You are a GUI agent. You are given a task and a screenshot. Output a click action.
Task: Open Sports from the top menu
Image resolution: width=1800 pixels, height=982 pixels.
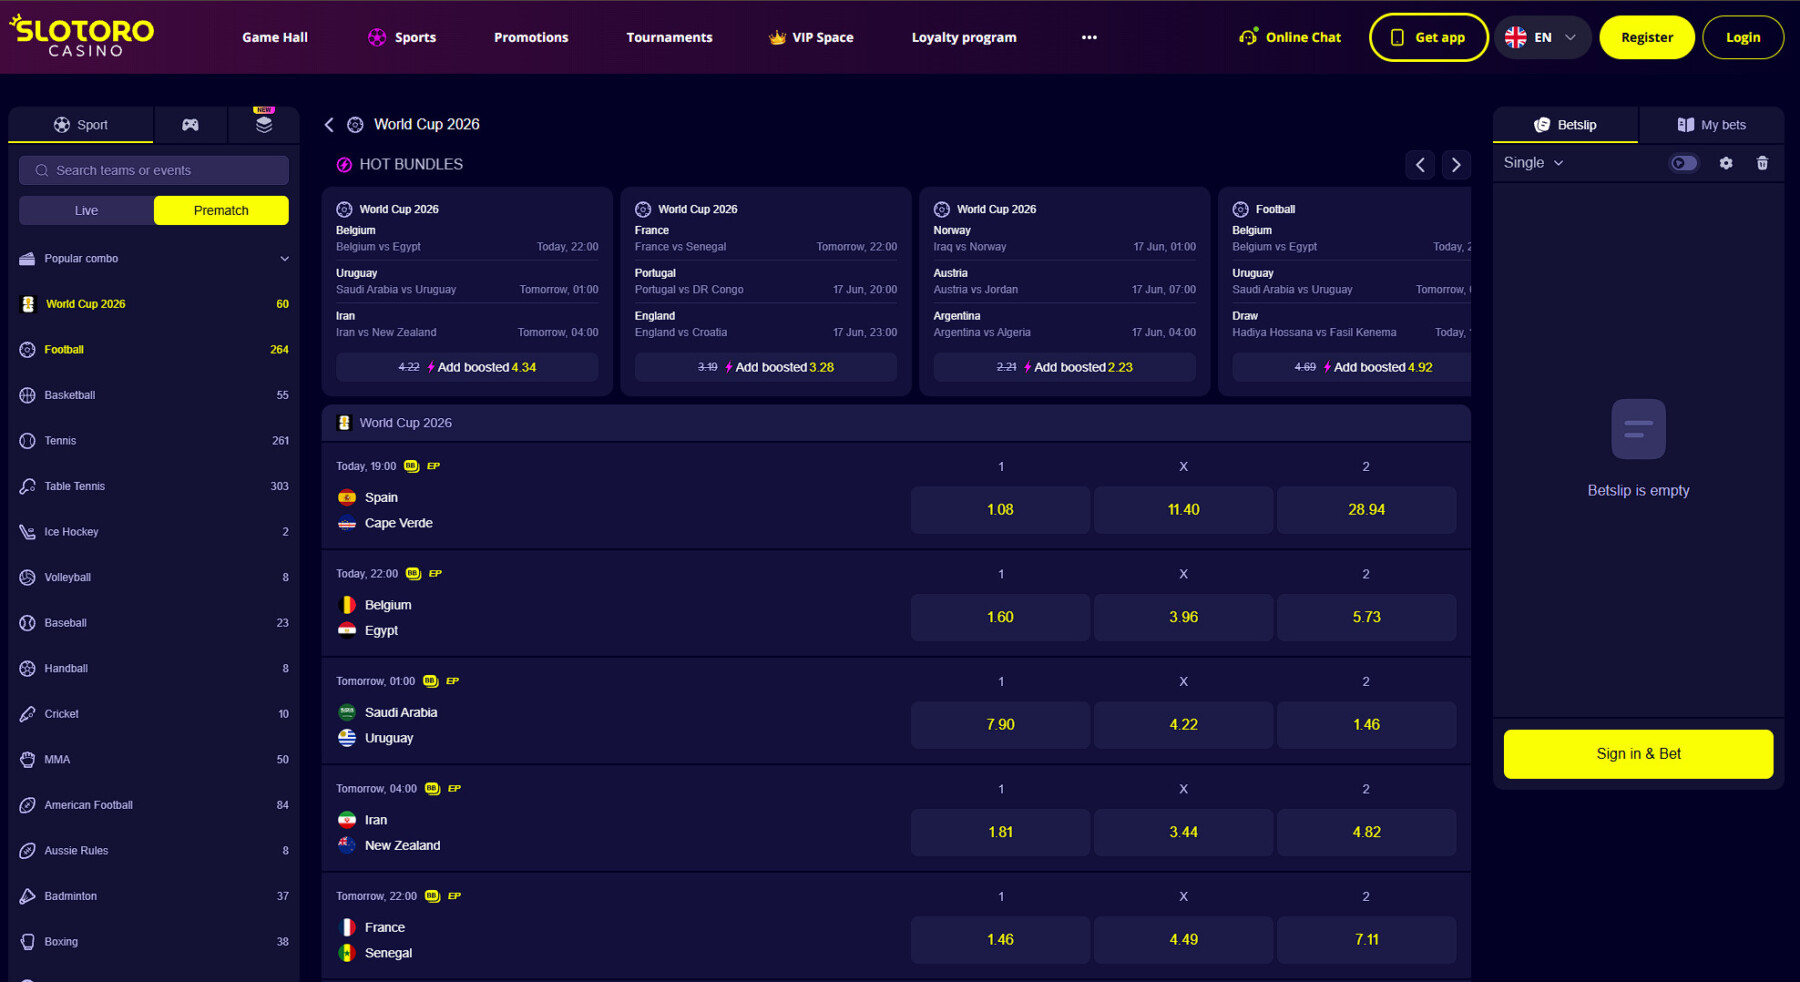tap(402, 38)
